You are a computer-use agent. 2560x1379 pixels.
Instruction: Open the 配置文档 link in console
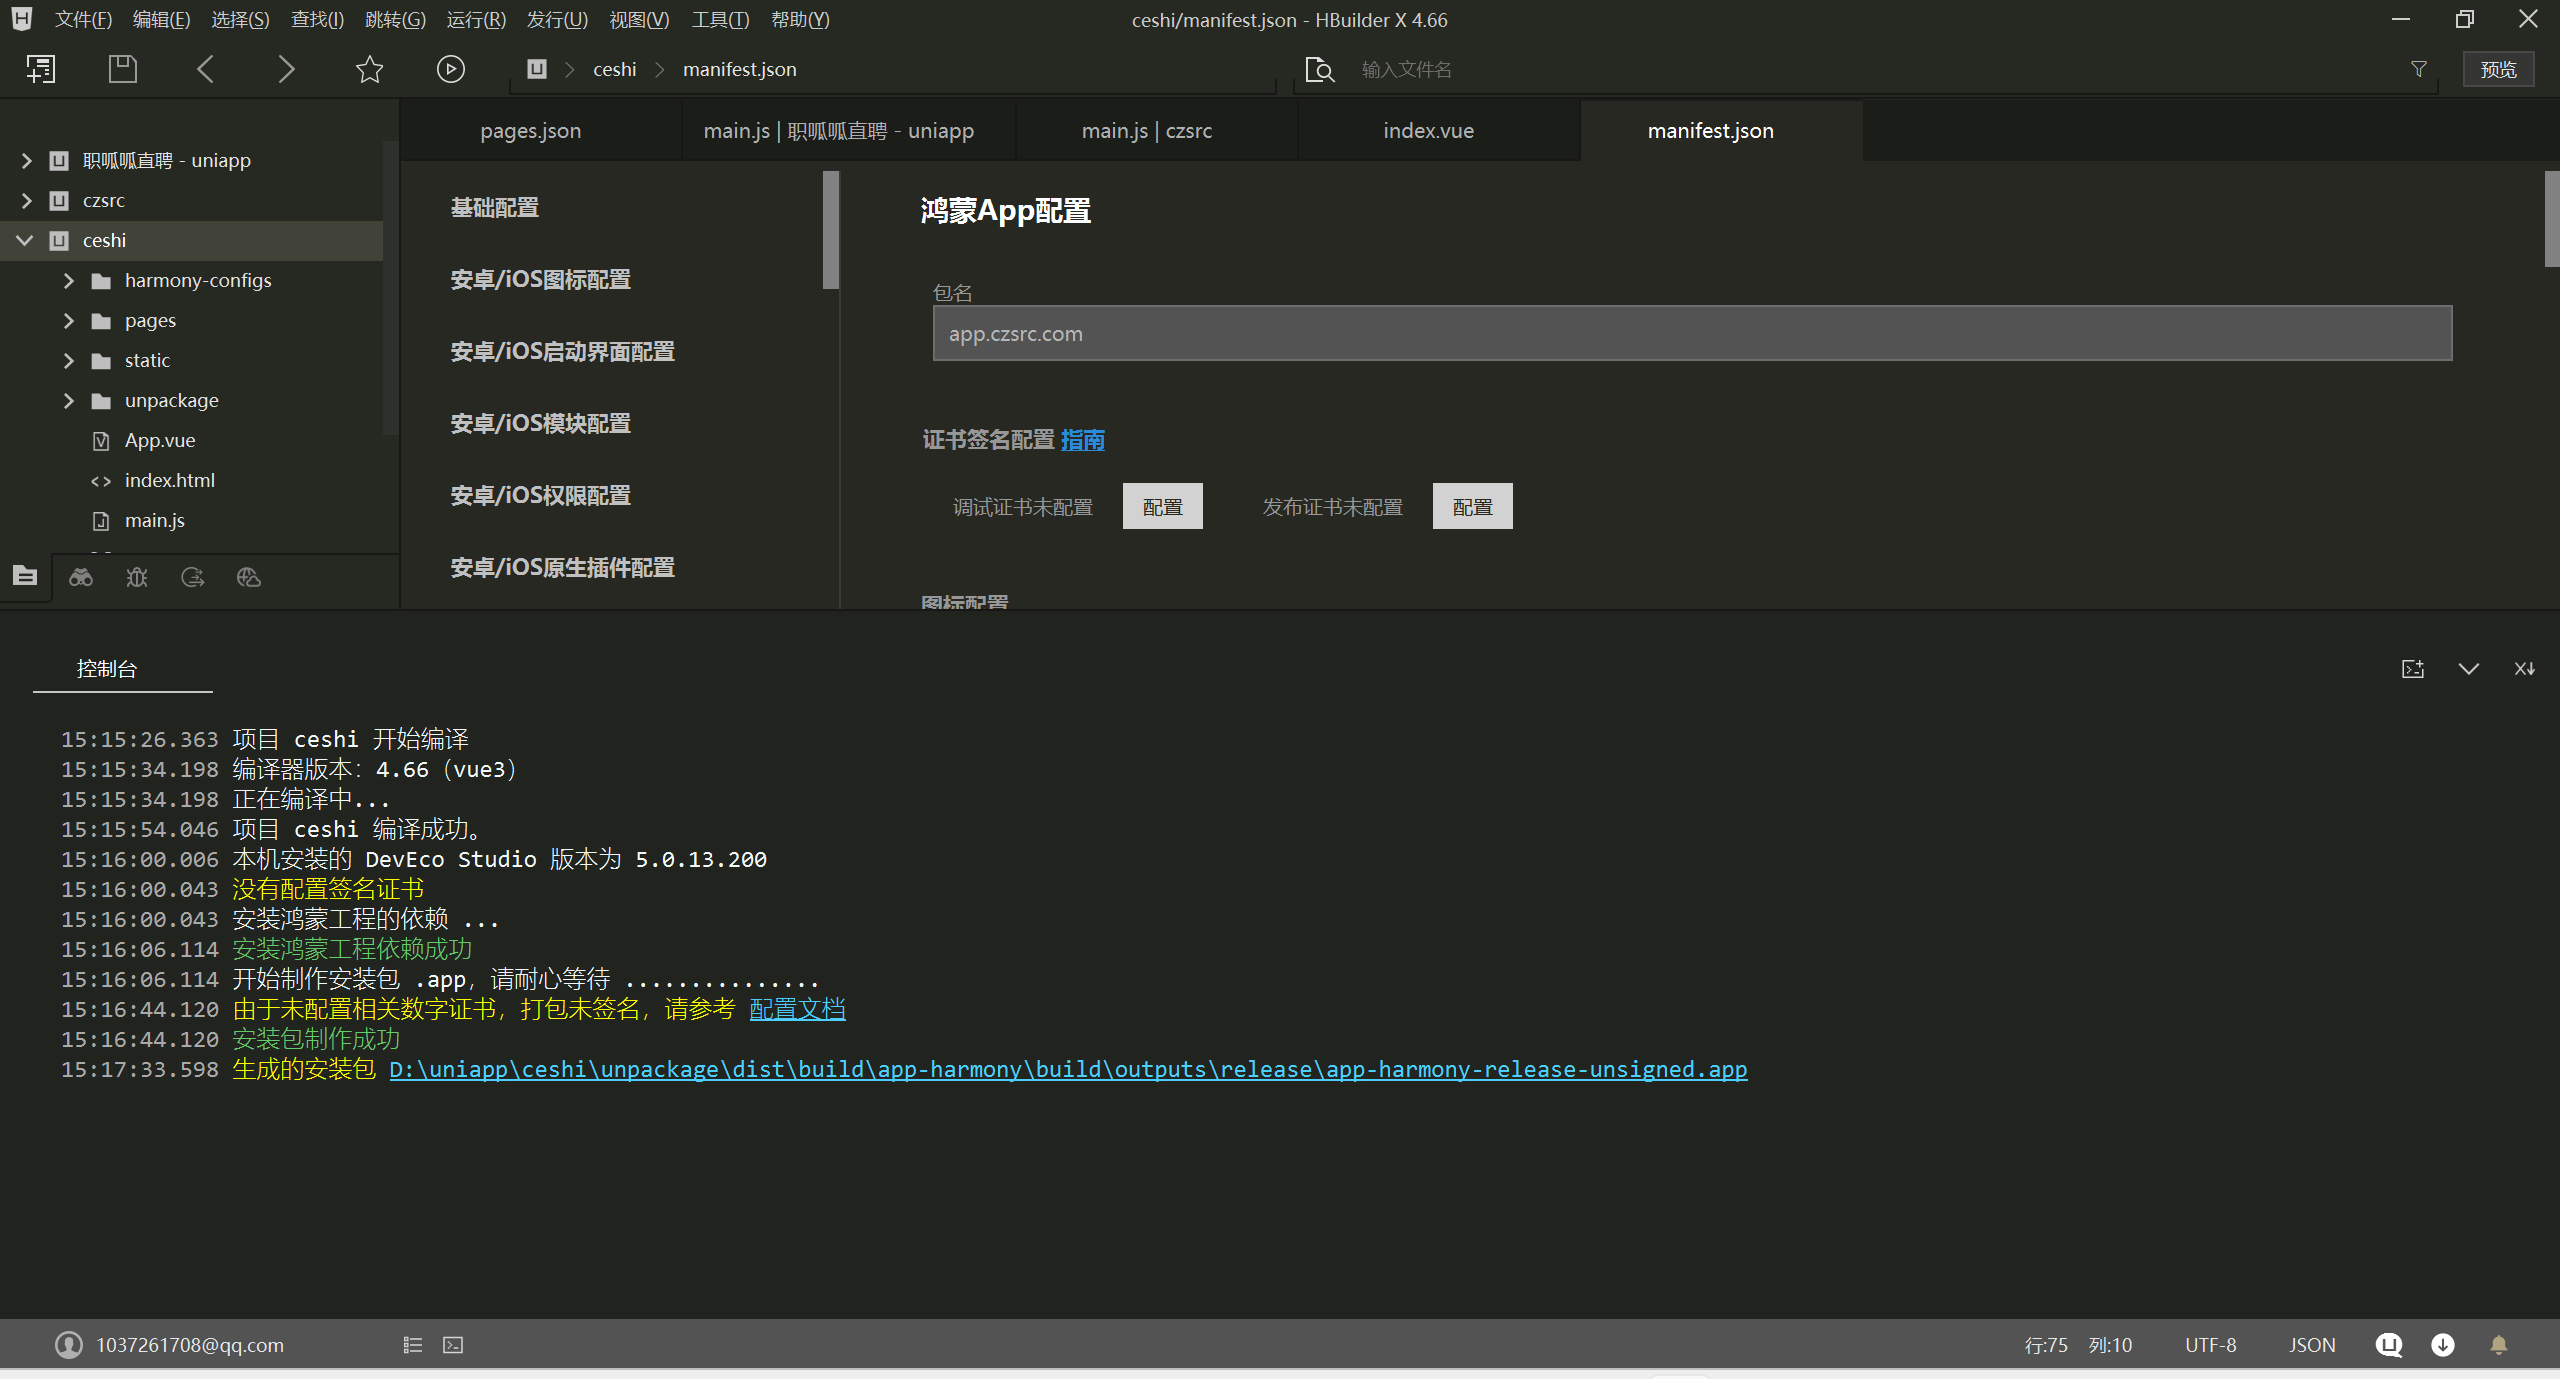(x=797, y=1009)
